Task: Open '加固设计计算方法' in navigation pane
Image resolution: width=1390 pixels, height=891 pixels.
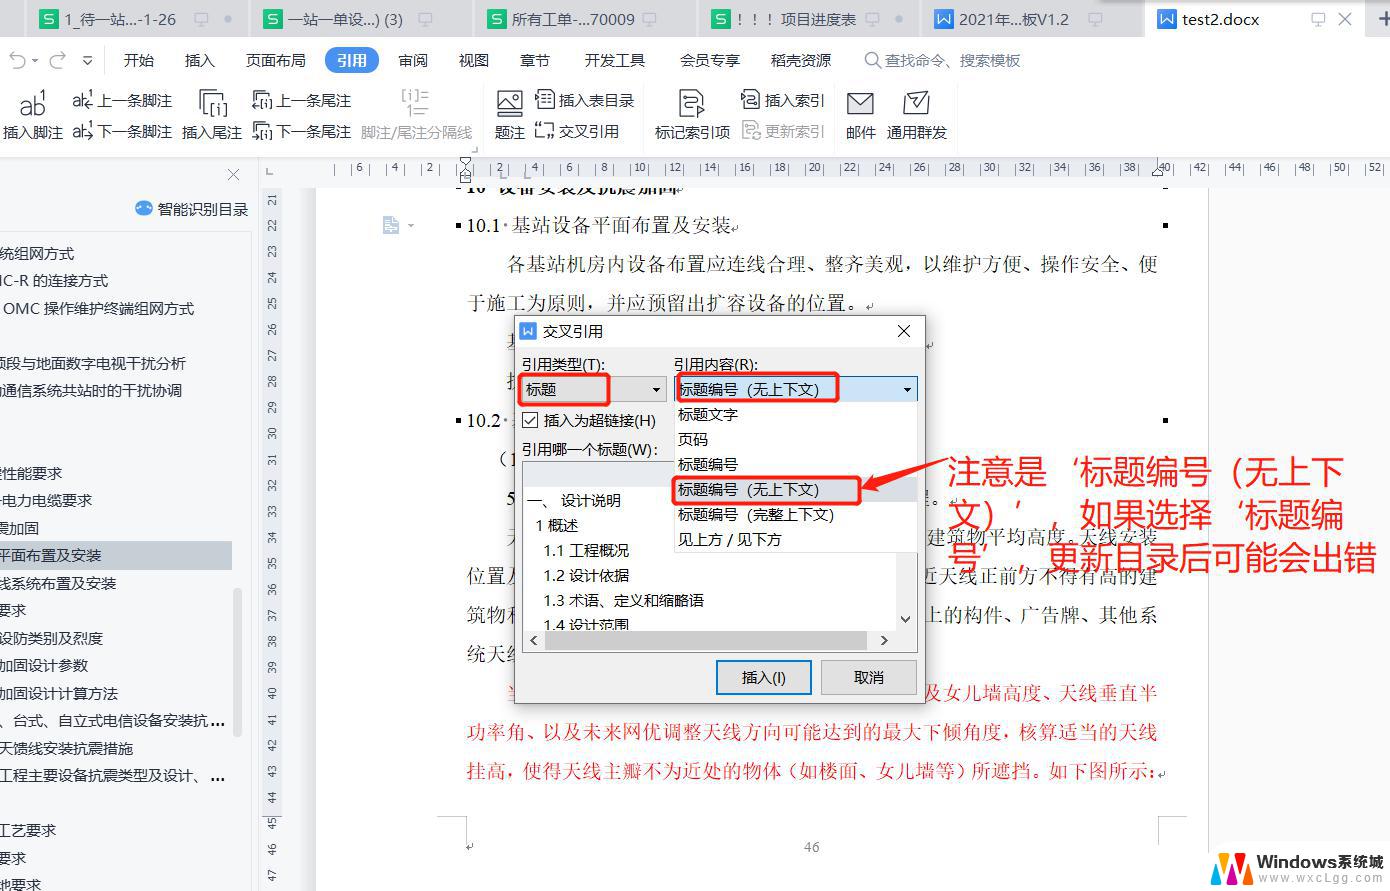Action: pos(60,693)
